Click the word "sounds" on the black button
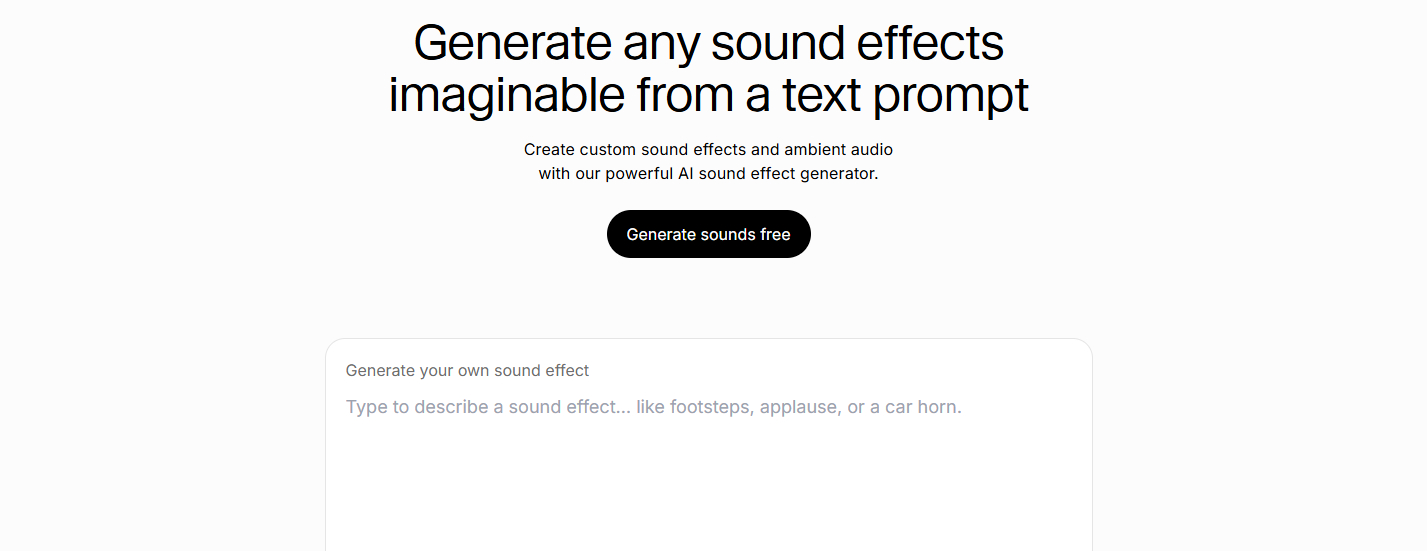This screenshot has height=551, width=1427. pos(728,235)
